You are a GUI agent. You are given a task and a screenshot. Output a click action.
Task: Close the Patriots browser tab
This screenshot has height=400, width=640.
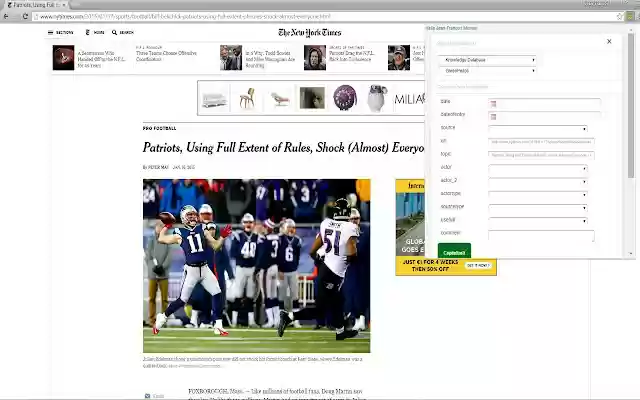[64, 5]
